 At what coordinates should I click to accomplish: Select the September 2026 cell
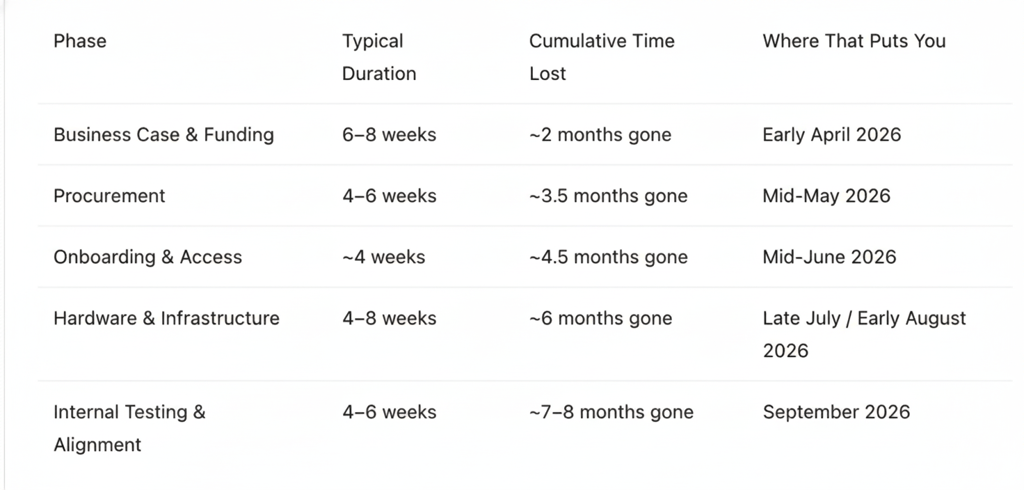(x=836, y=412)
